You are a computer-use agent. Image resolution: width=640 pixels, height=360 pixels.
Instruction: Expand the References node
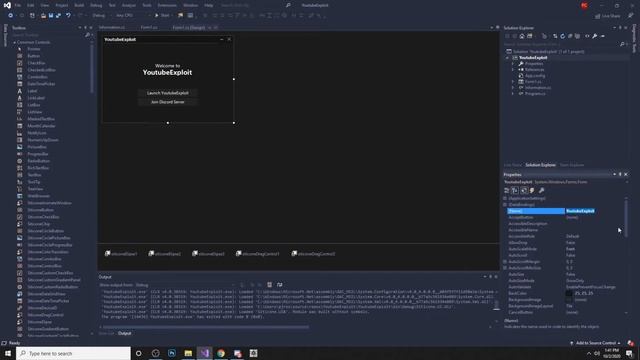point(513,70)
